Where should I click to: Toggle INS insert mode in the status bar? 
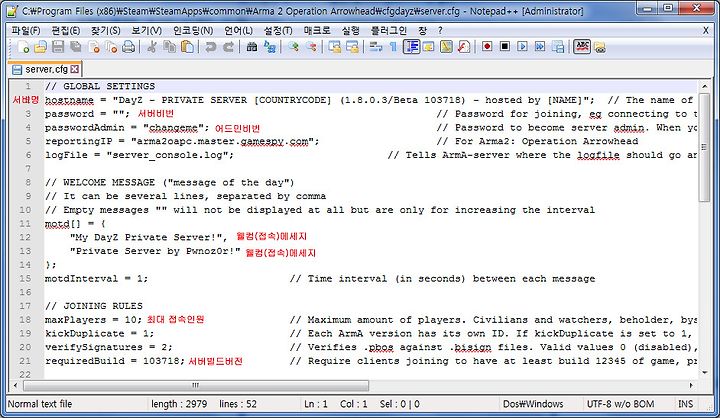[685, 404]
